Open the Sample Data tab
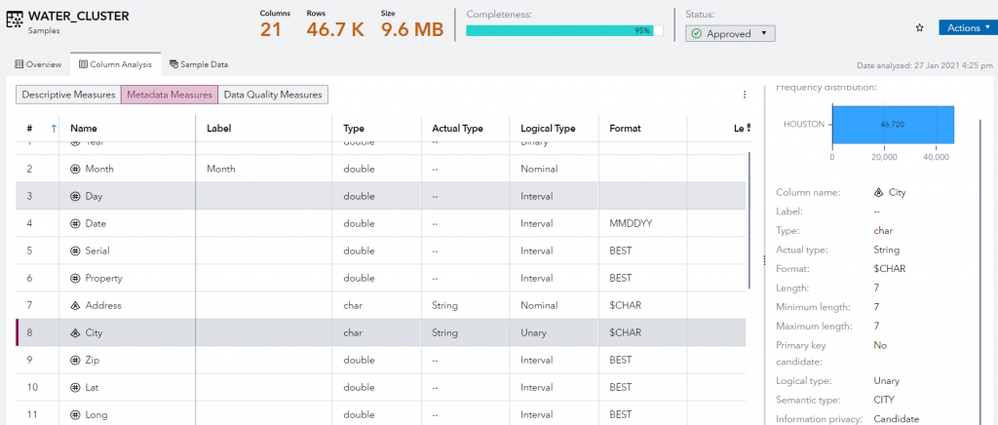This screenshot has height=425, width=998. [199, 64]
